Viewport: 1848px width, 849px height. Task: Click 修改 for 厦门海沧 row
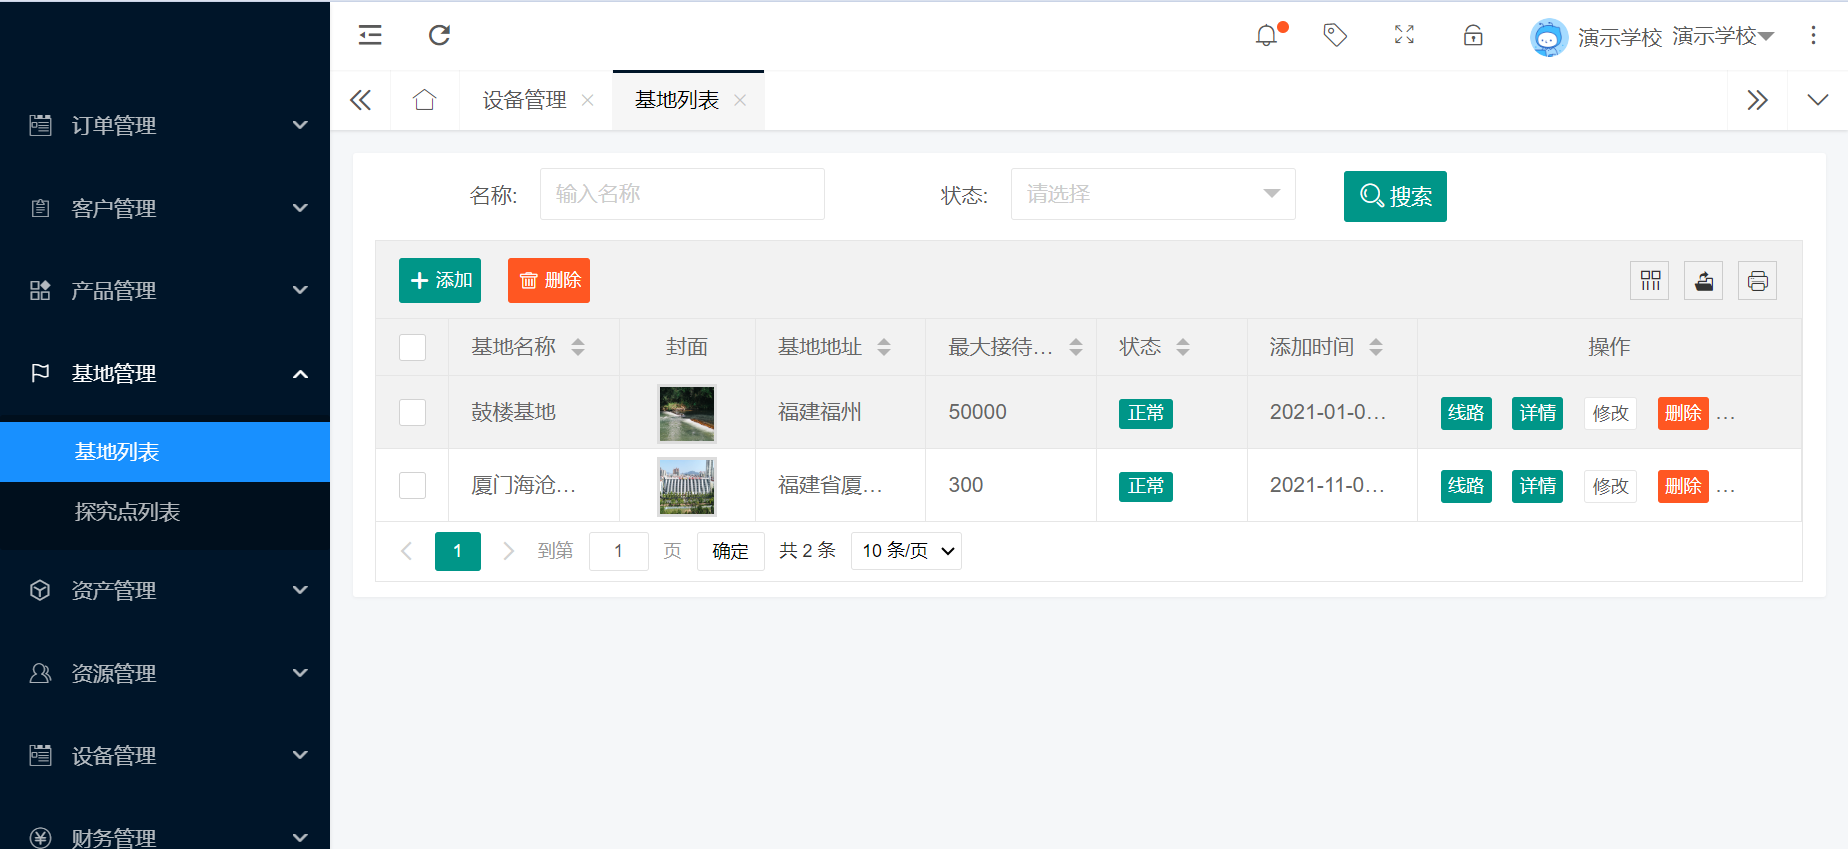click(1610, 486)
